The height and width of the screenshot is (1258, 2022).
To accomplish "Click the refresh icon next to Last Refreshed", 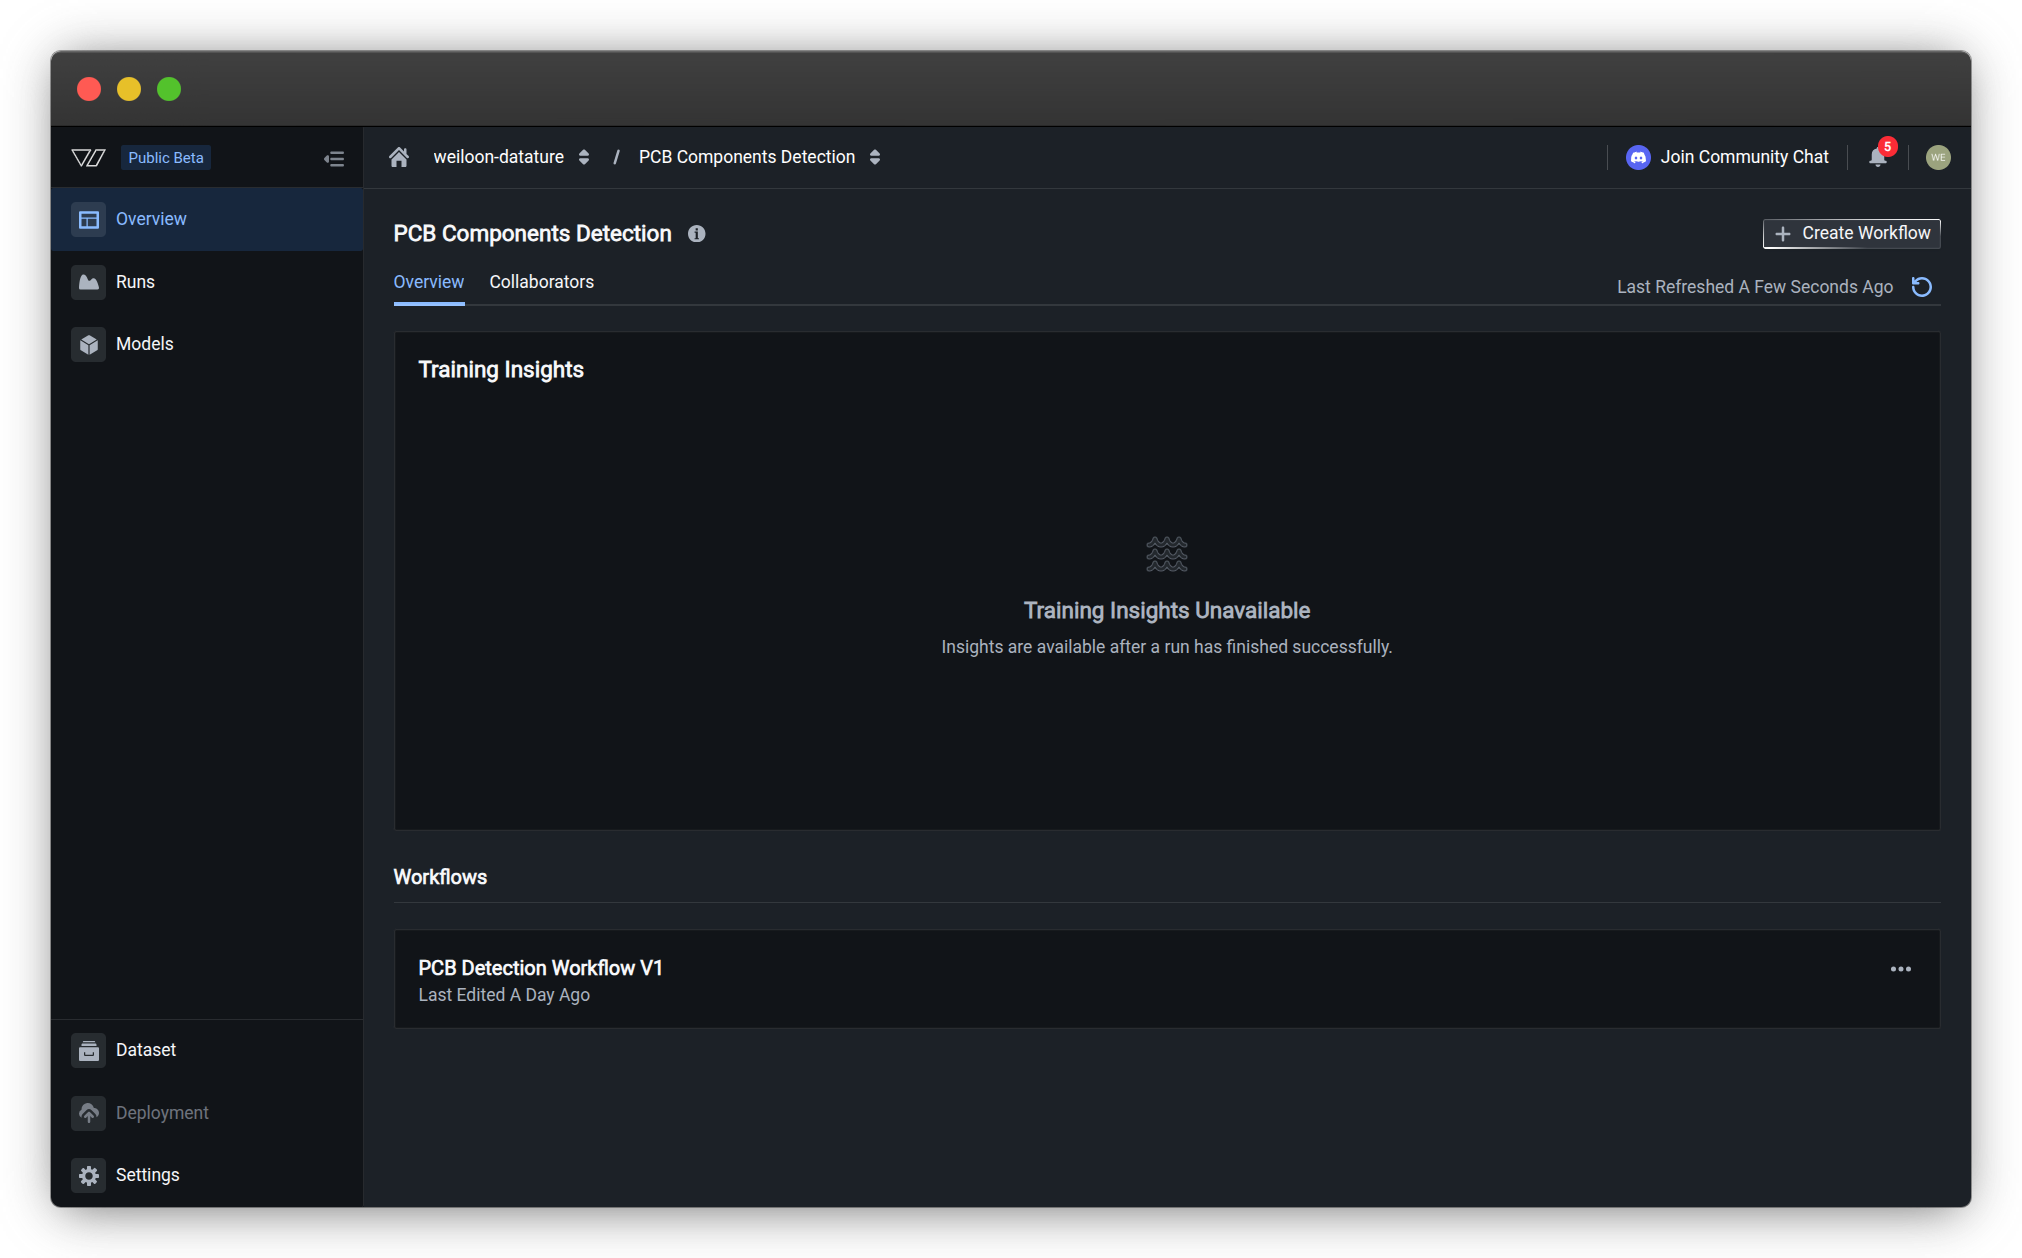I will (1921, 287).
